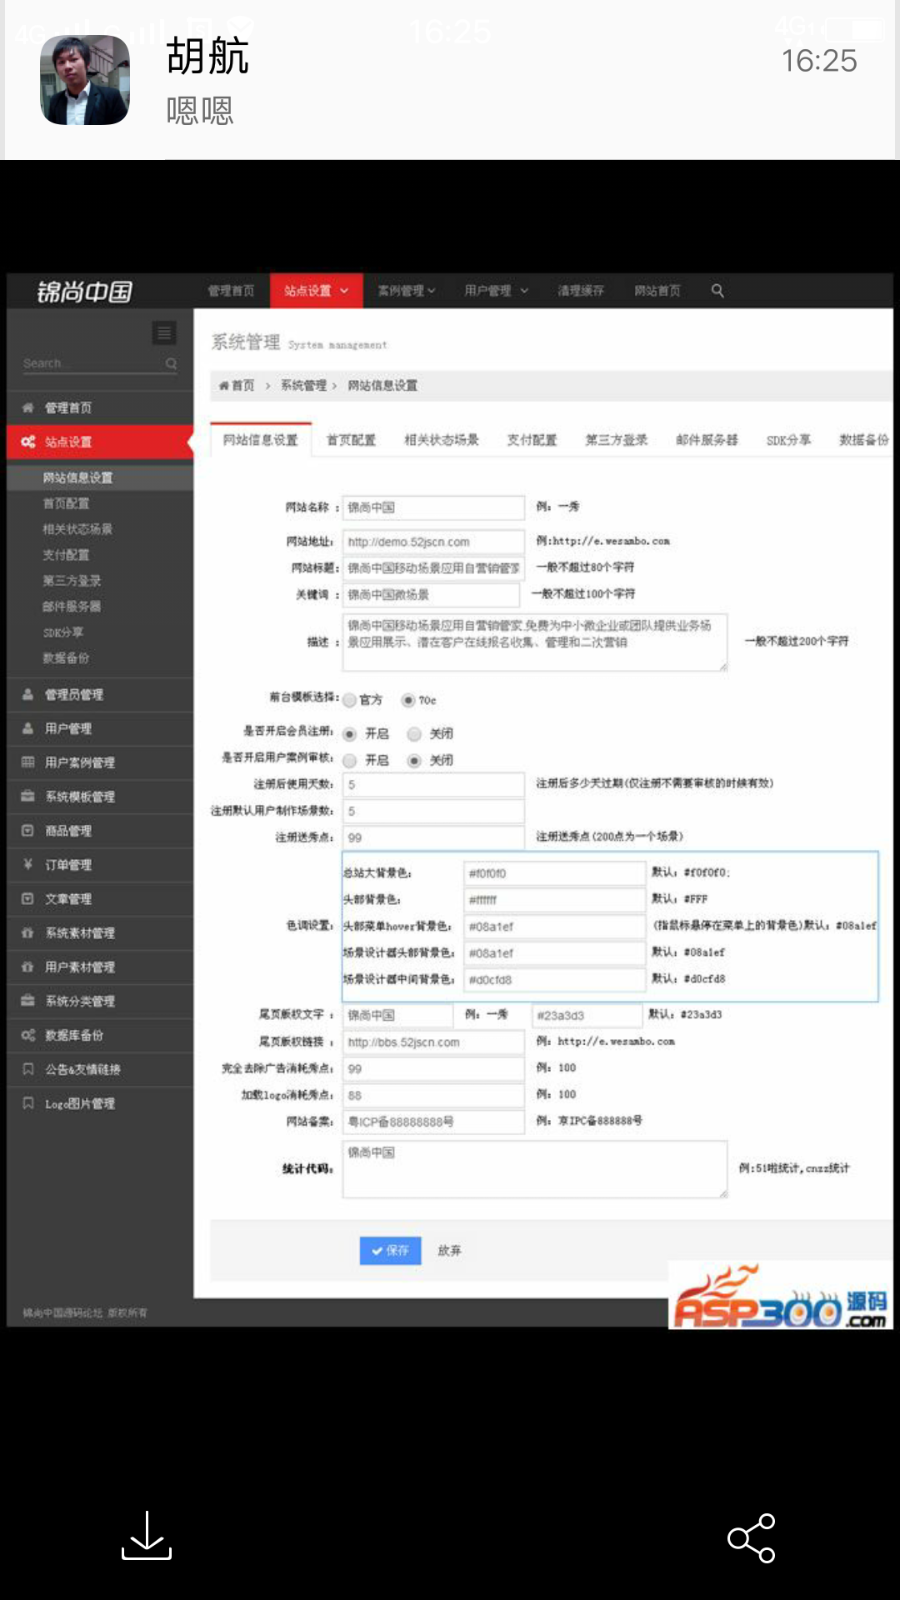This screenshot has height=1600, width=900.
Task: Open the 站点设置 dropdown in the top navigation
Action: (x=316, y=291)
